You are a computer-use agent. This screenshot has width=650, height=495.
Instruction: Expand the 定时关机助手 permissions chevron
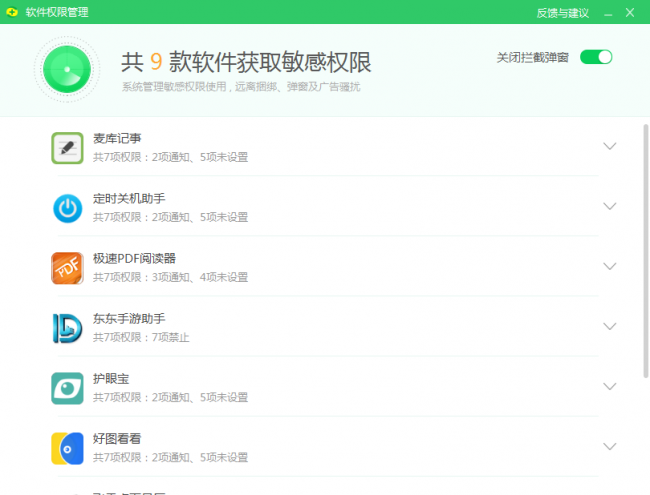[610, 206]
